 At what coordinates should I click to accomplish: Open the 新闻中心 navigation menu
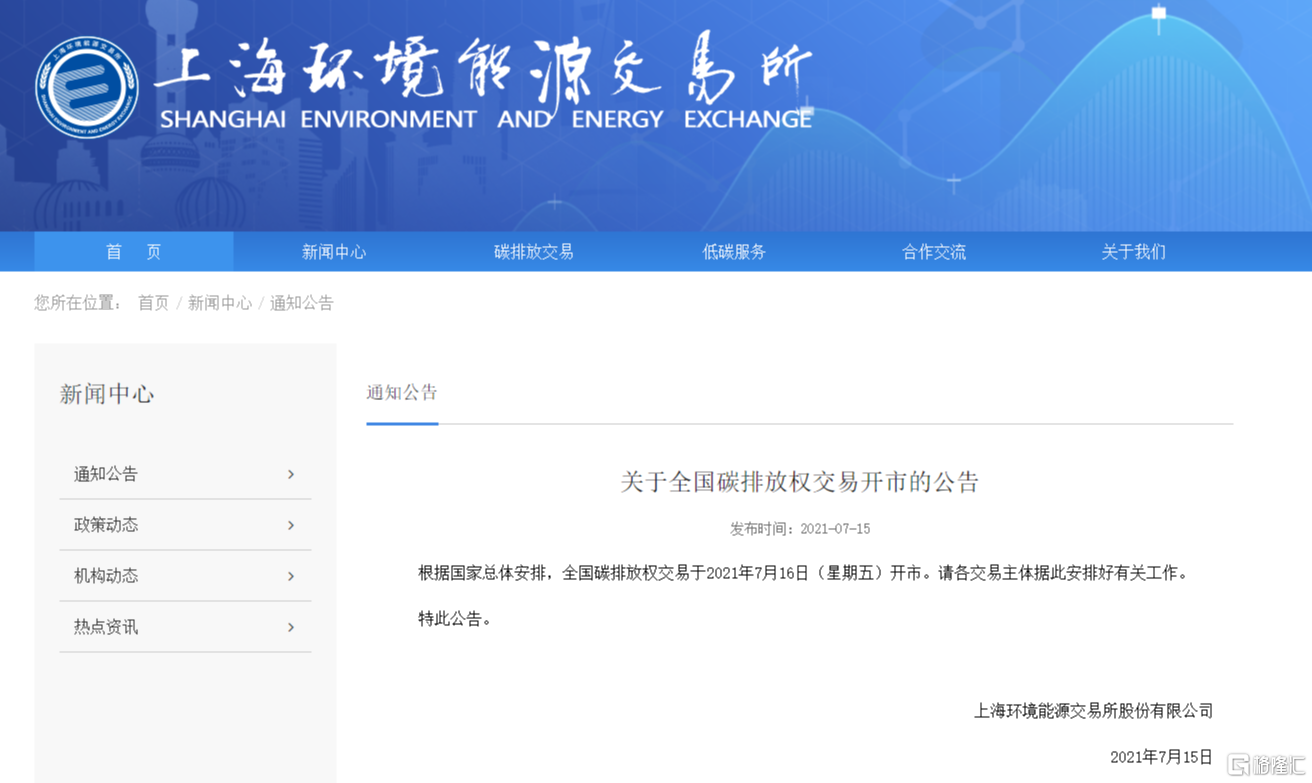point(334,252)
